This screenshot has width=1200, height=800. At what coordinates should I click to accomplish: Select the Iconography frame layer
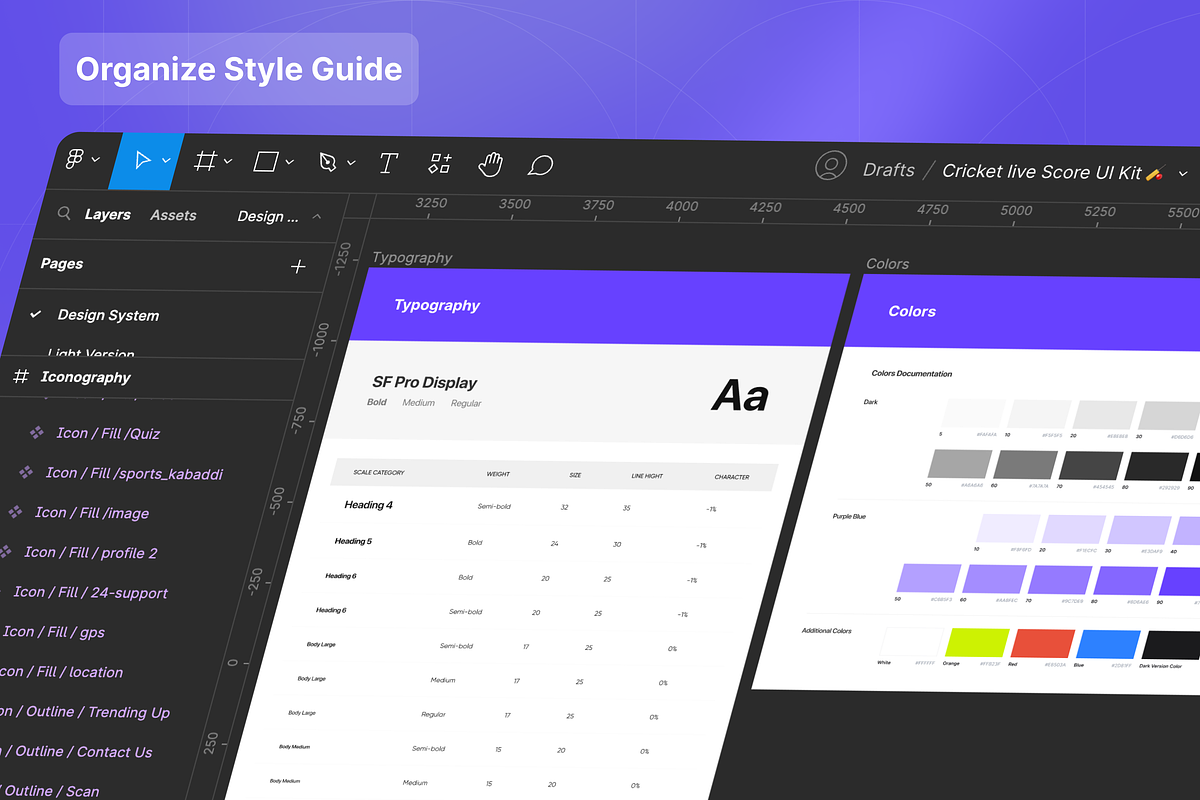86,377
